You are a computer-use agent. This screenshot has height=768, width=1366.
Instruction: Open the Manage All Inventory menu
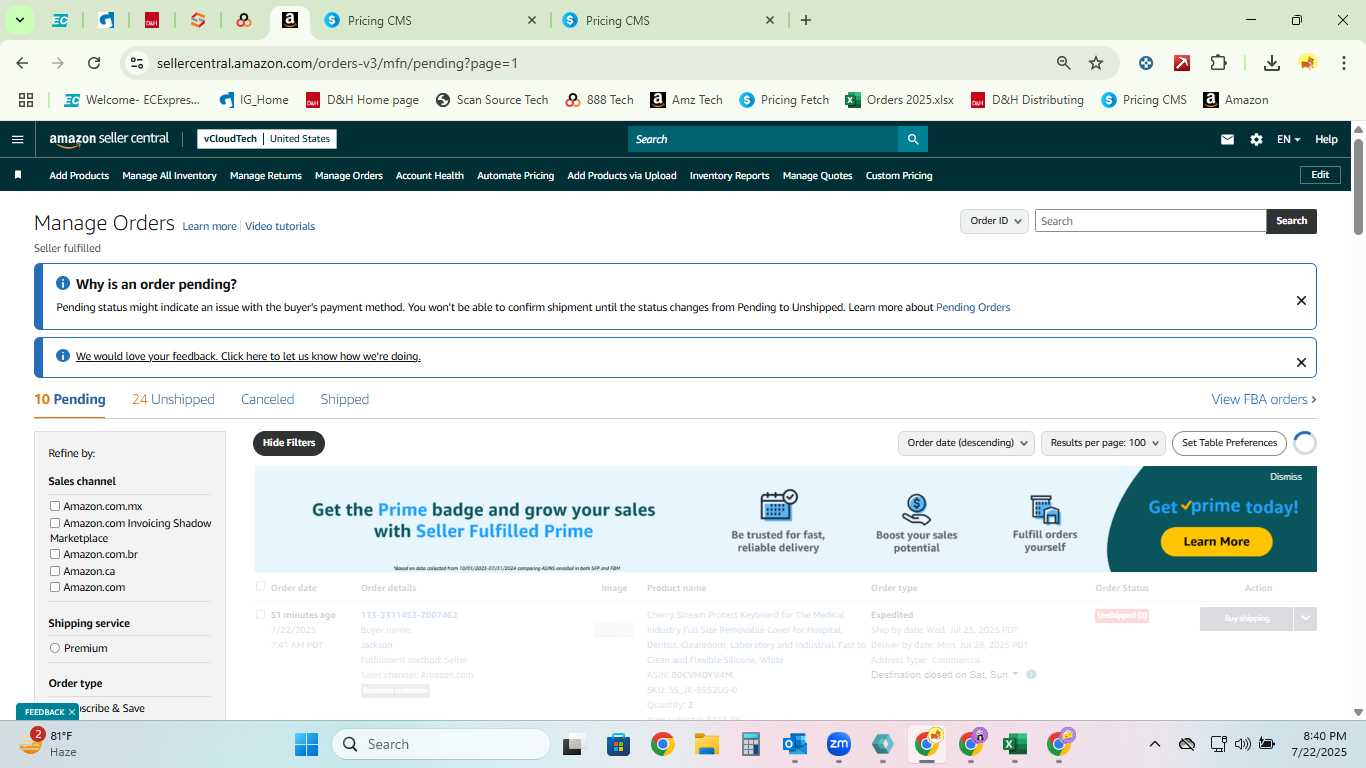tap(169, 175)
